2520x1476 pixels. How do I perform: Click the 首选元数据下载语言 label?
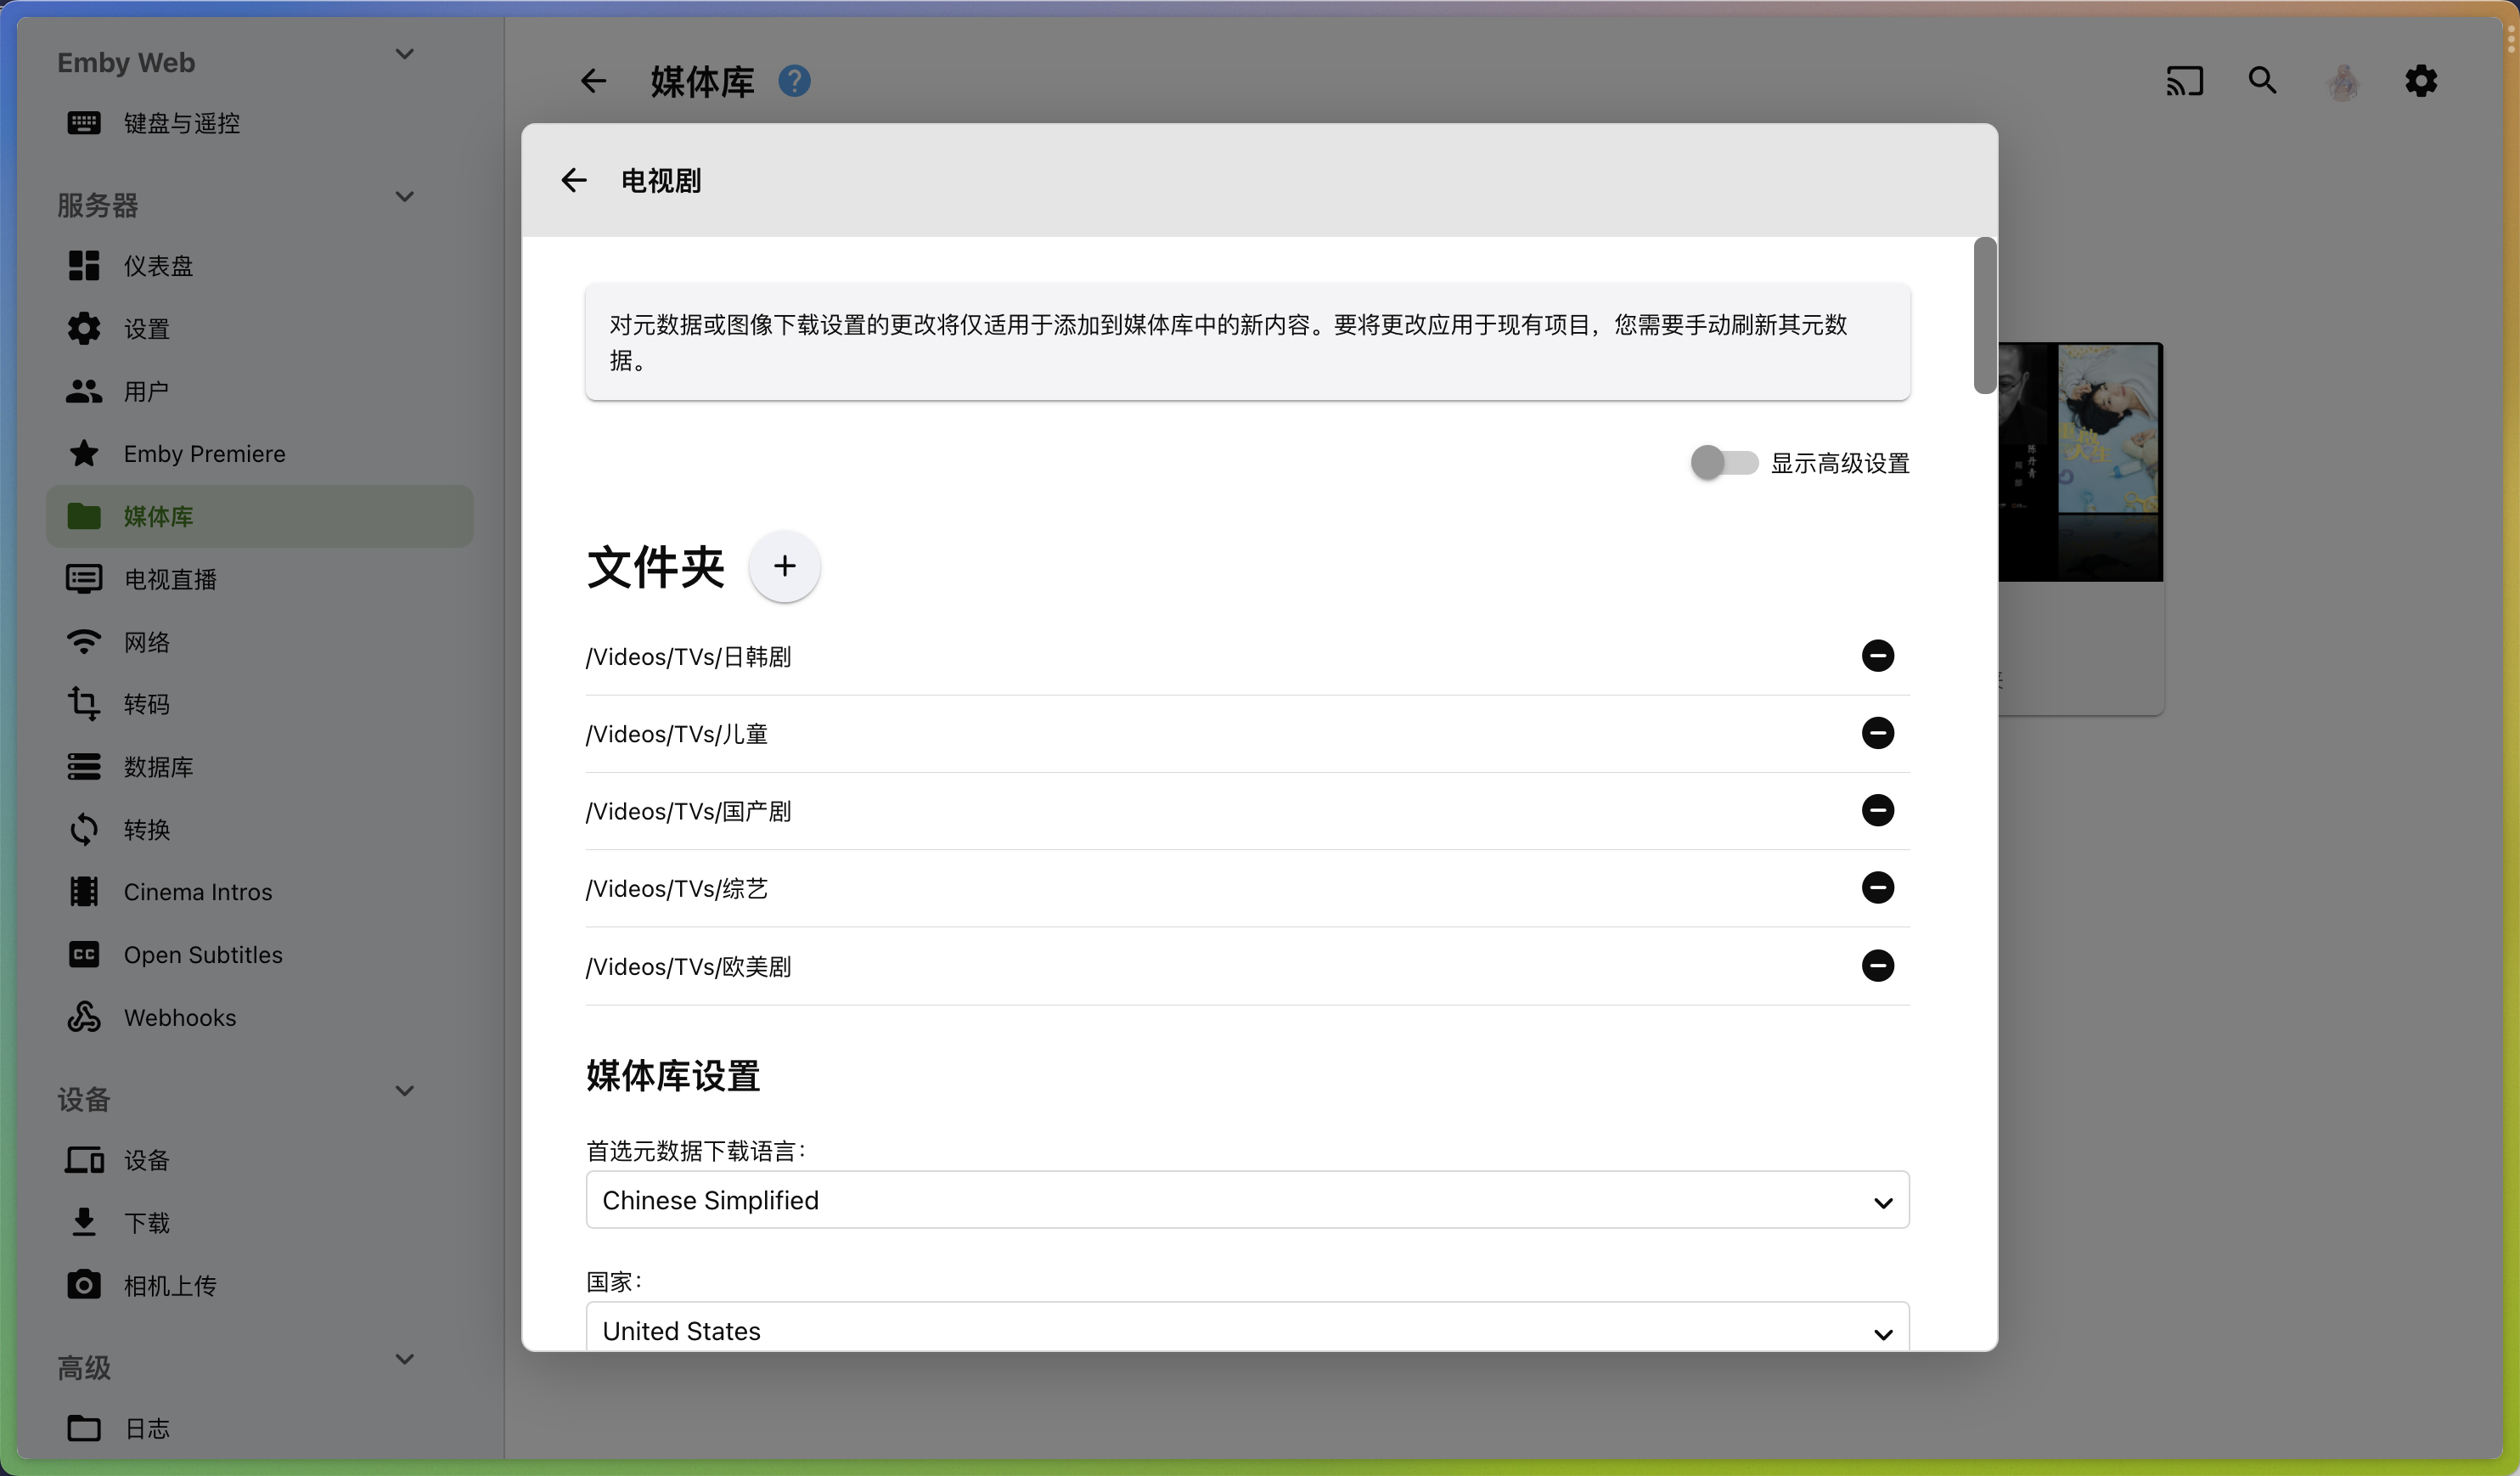(696, 1151)
